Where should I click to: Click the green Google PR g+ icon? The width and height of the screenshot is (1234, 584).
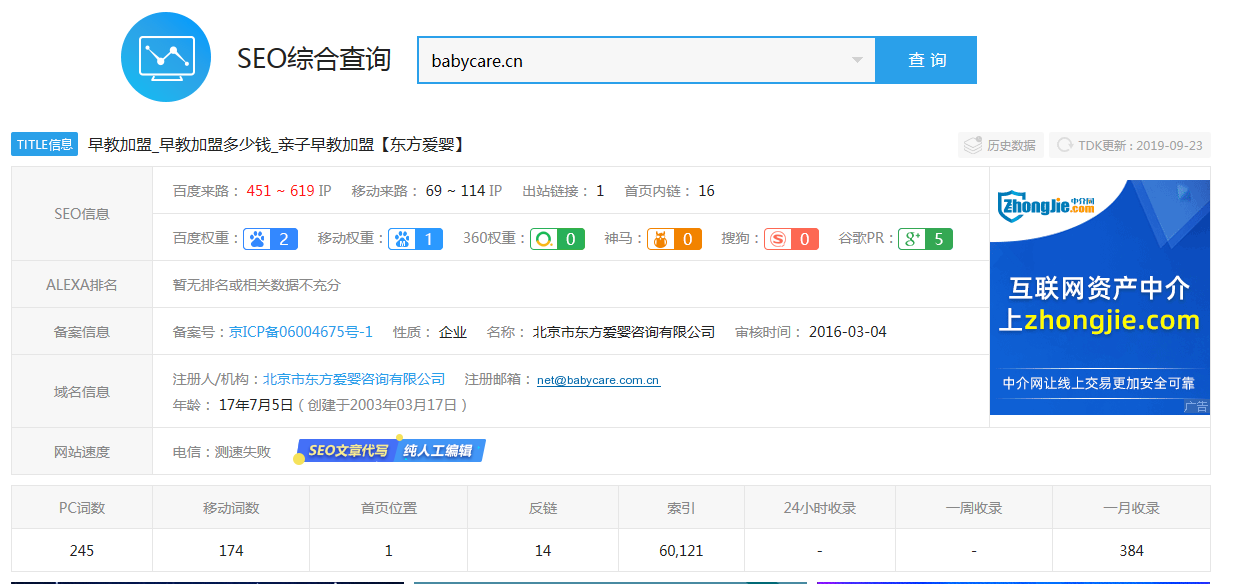pos(911,239)
